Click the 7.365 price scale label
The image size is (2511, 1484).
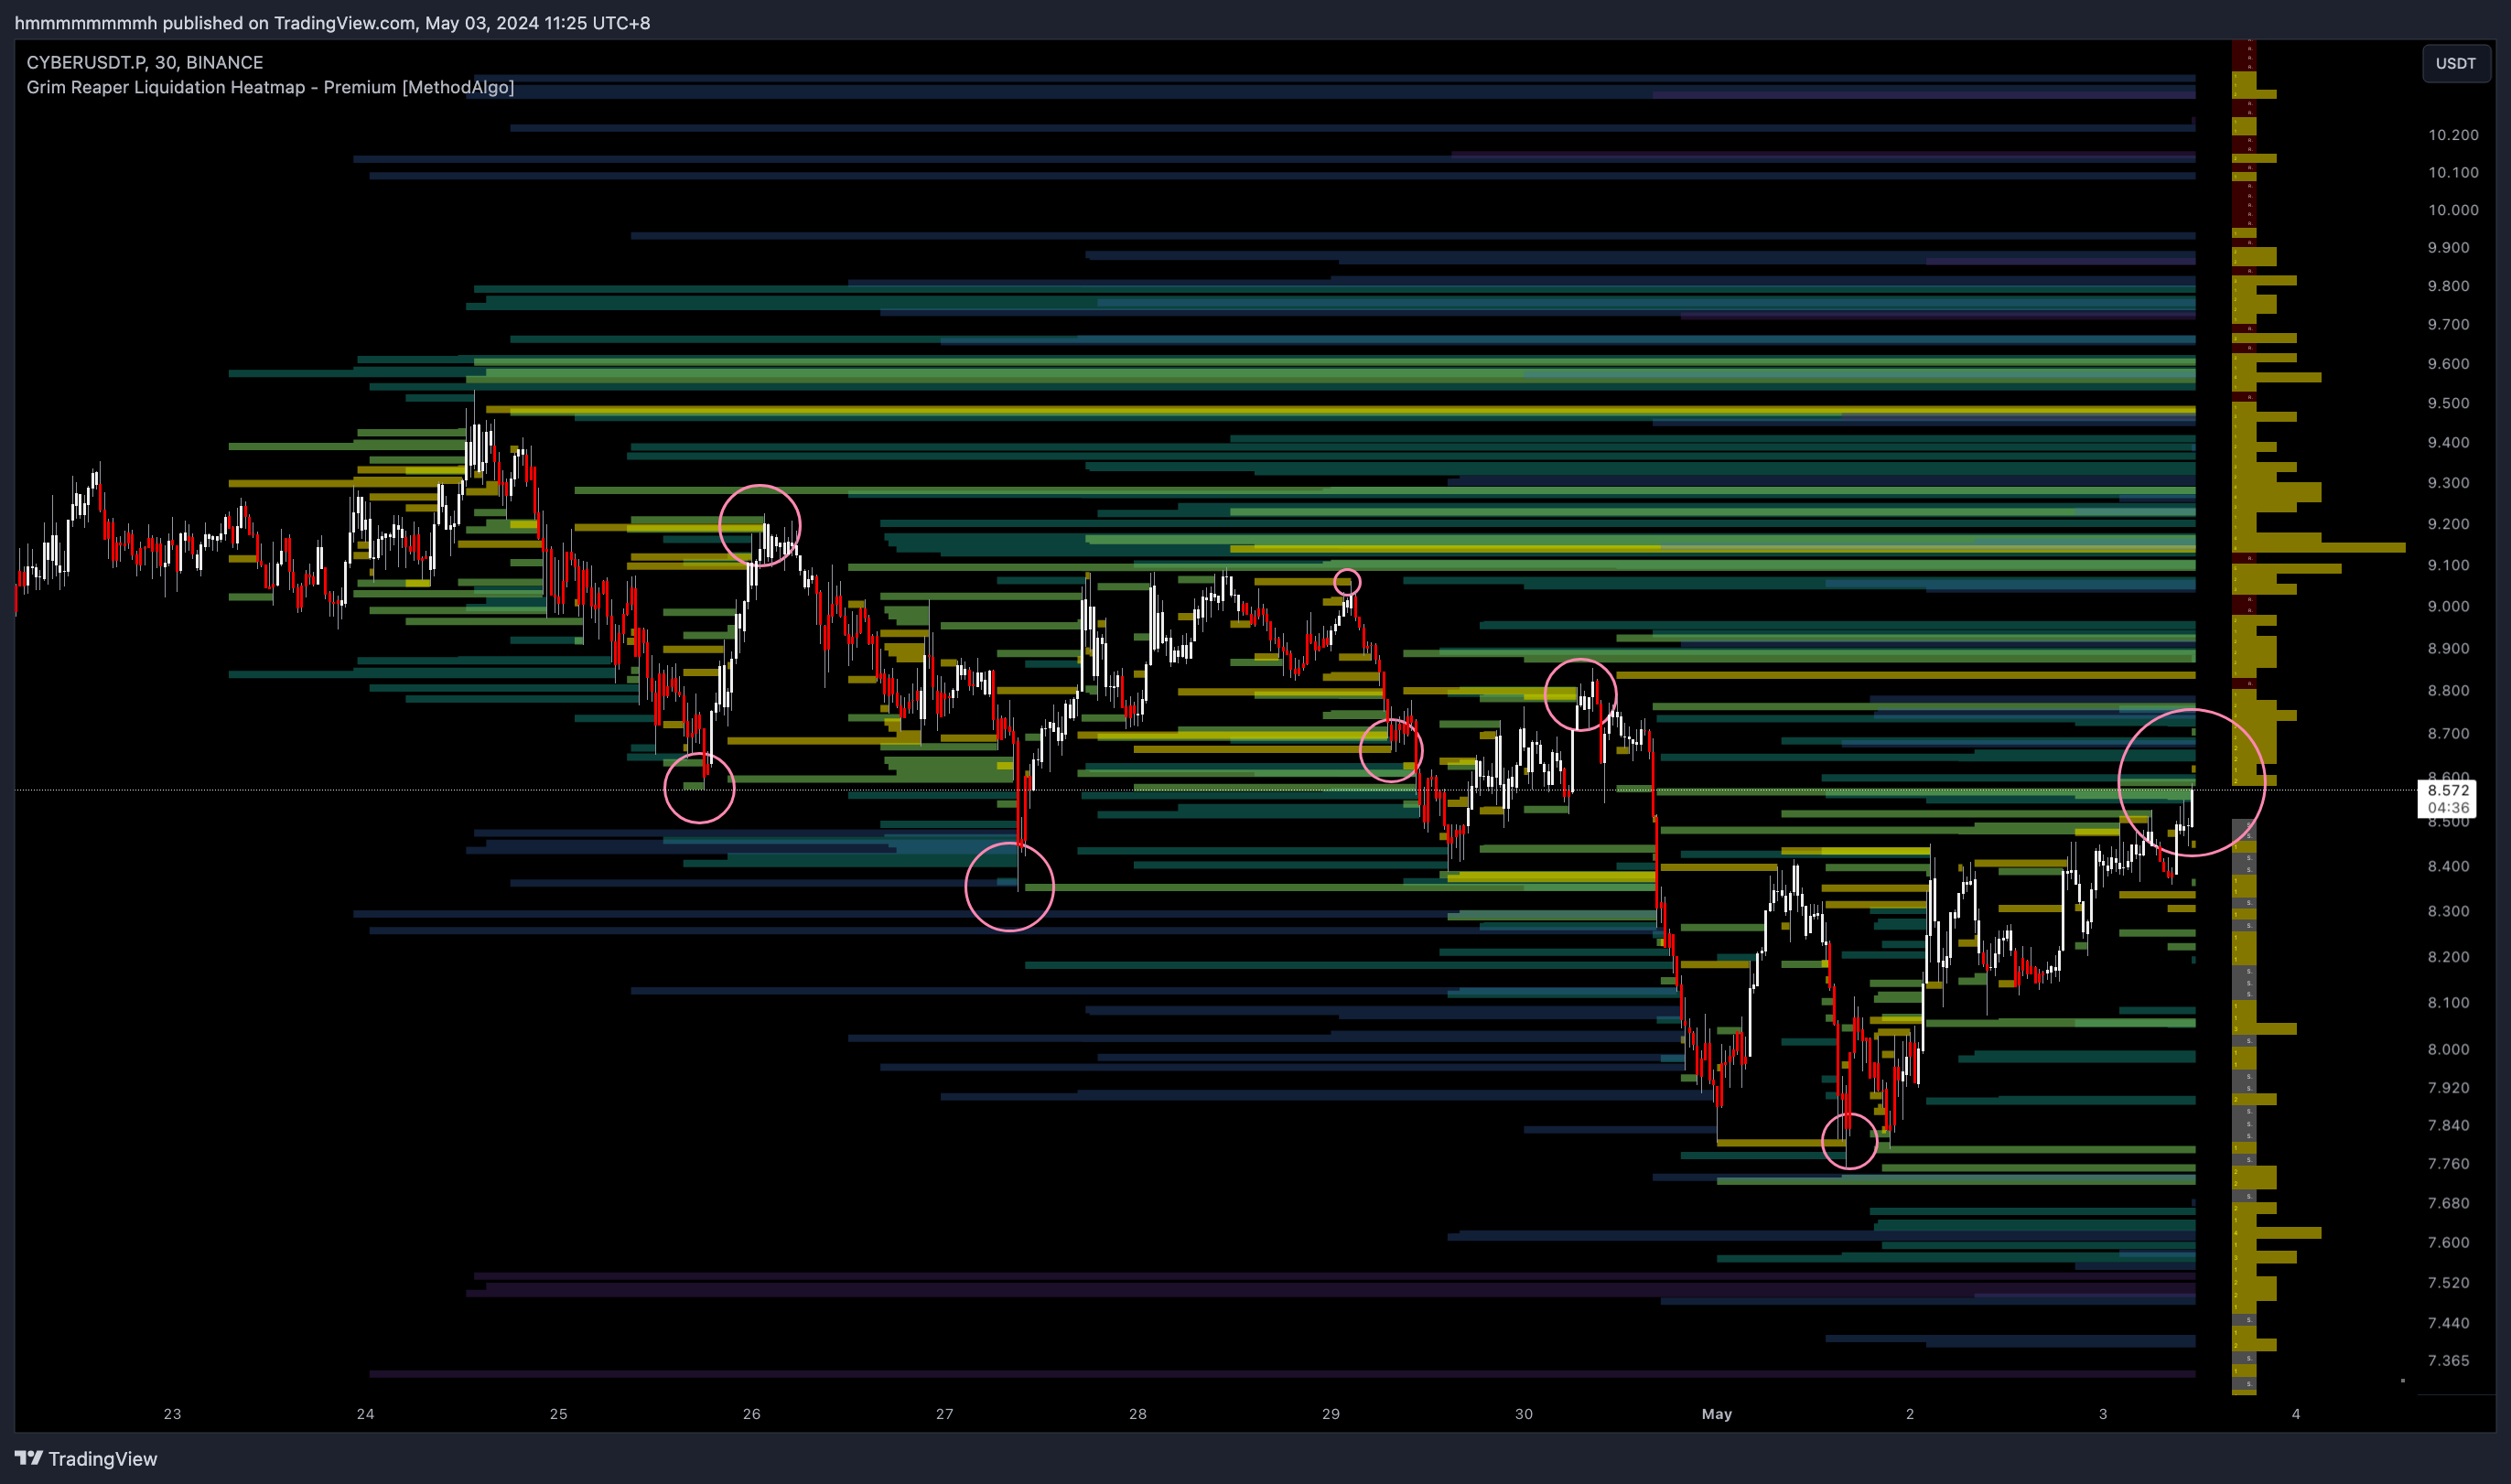pos(2447,1360)
